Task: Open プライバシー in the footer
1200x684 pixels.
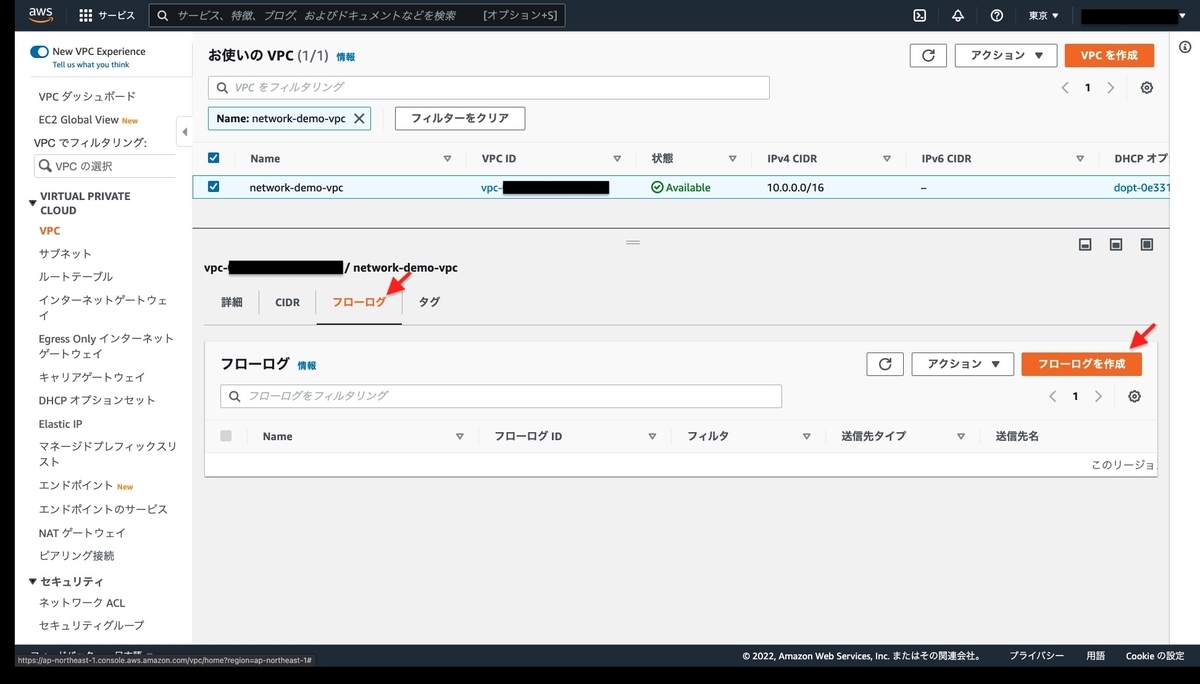Action: 1036,657
